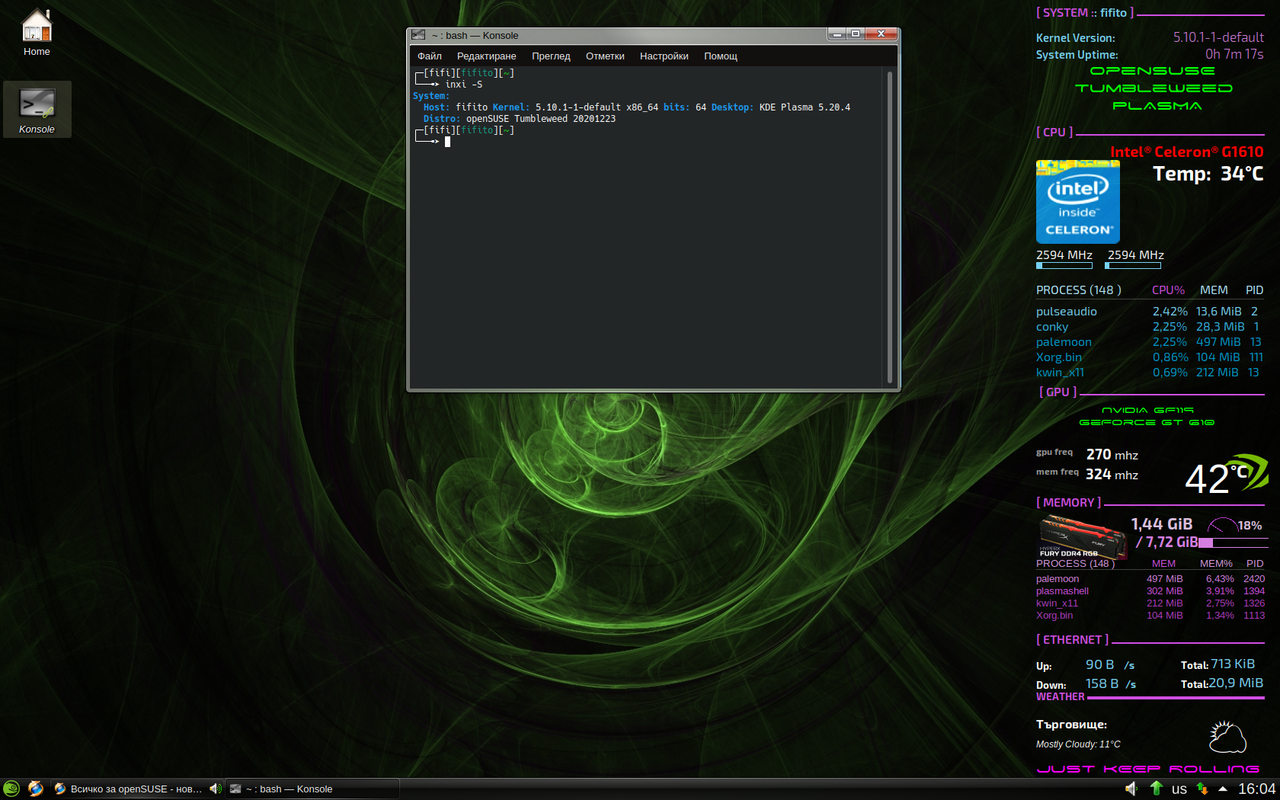Screen dimensions: 1280x800
Task: Launch the Pale Moon browser from the taskbar
Action: (36, 789)
